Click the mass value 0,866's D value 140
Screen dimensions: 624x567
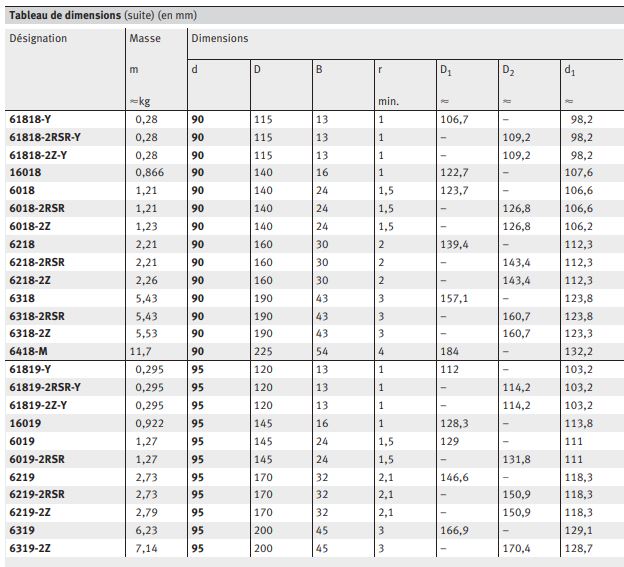click(x=263, y=173)
